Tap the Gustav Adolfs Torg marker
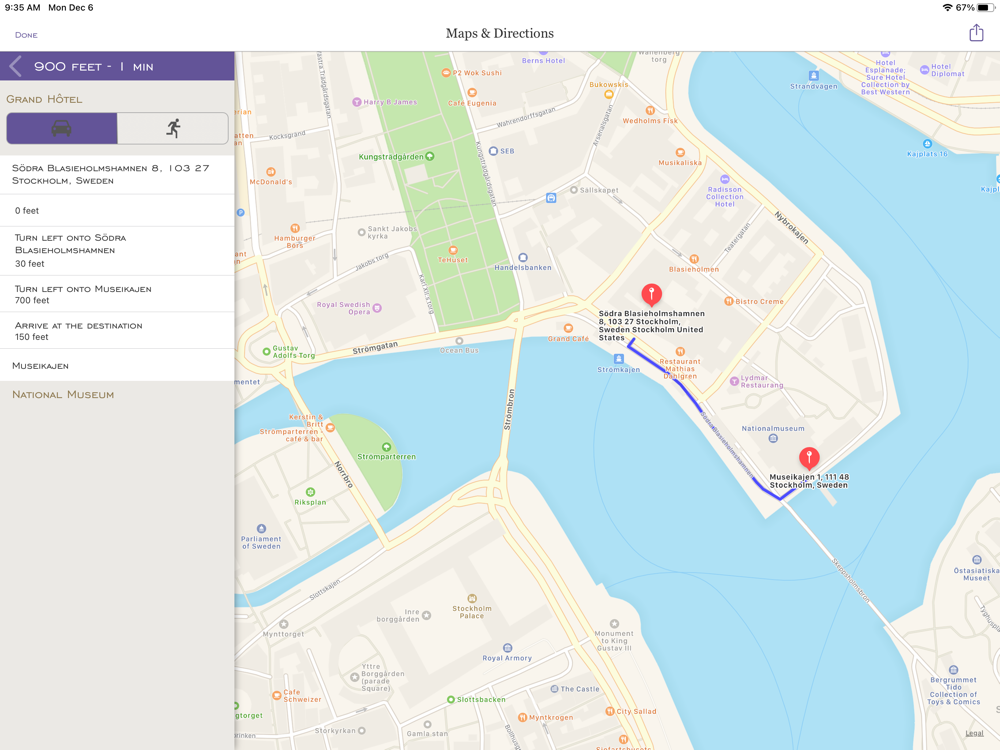The height and width of the screenshot is (750, 1000). tap(267, 351)
